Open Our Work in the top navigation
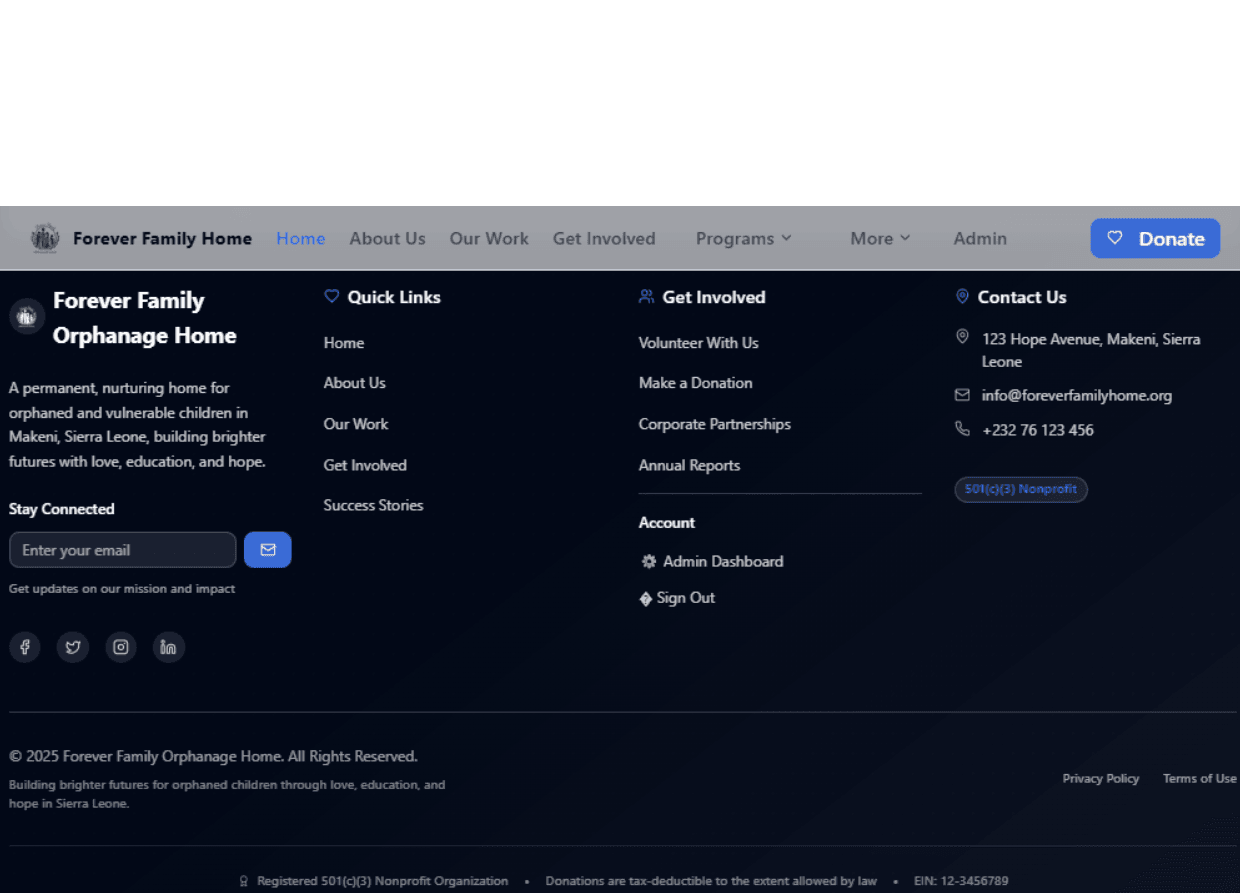The image size is (1240, 893). pos(489,238)
